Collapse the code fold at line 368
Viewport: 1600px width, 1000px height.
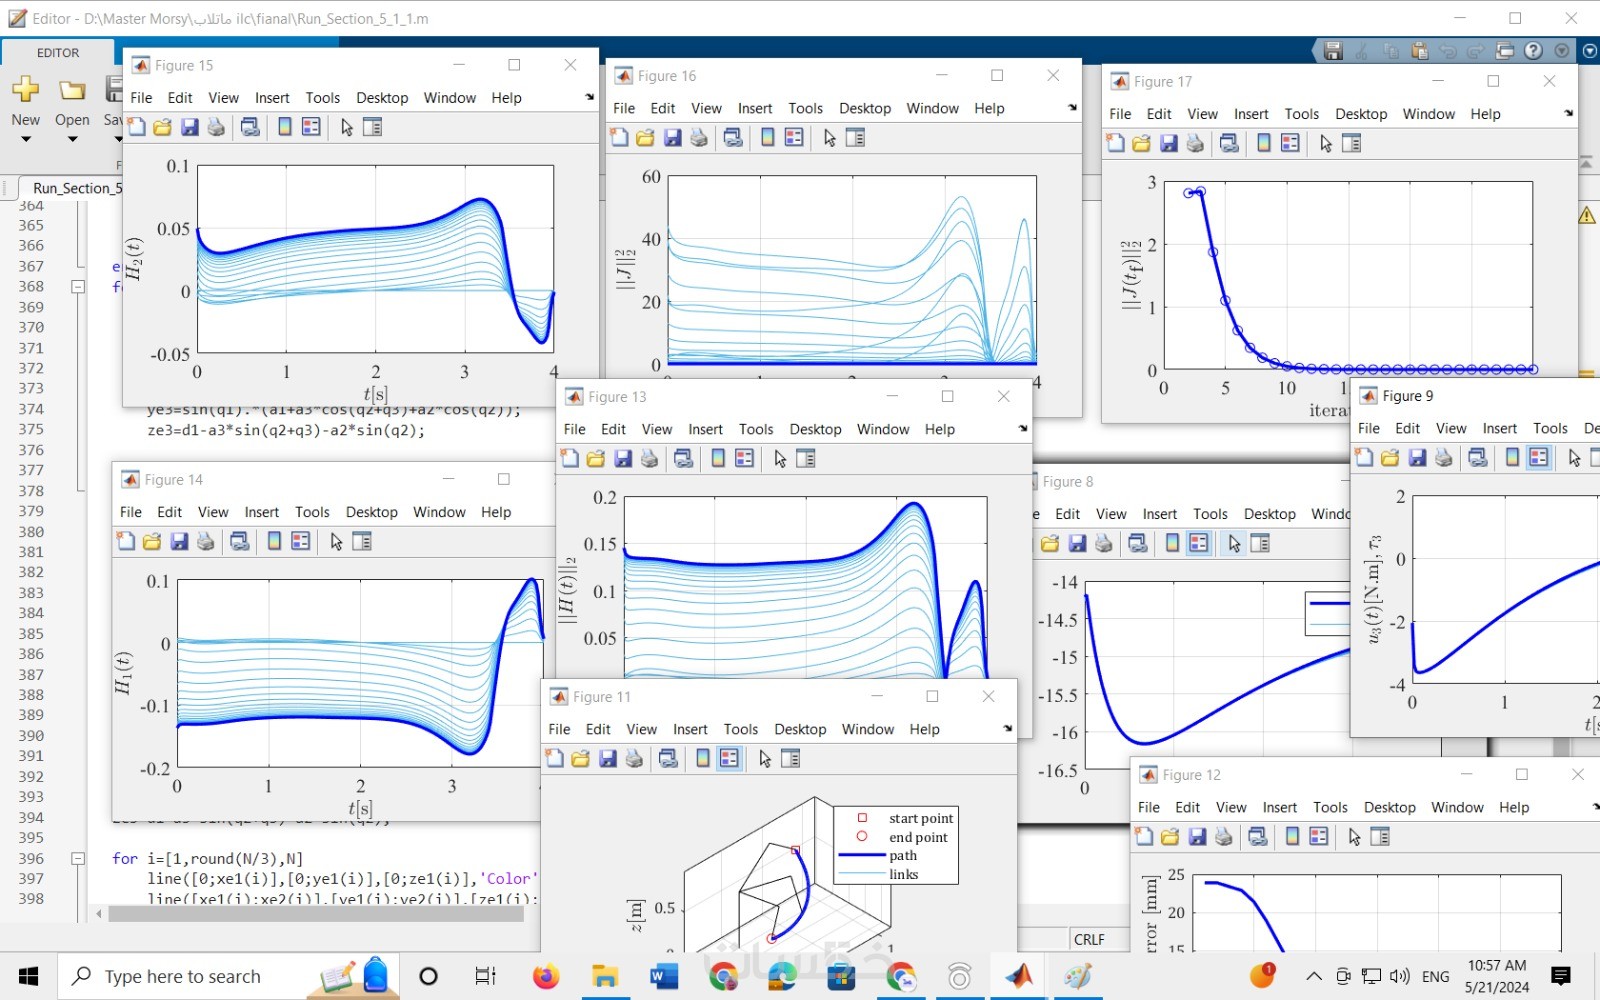click(x=78, y=286)
